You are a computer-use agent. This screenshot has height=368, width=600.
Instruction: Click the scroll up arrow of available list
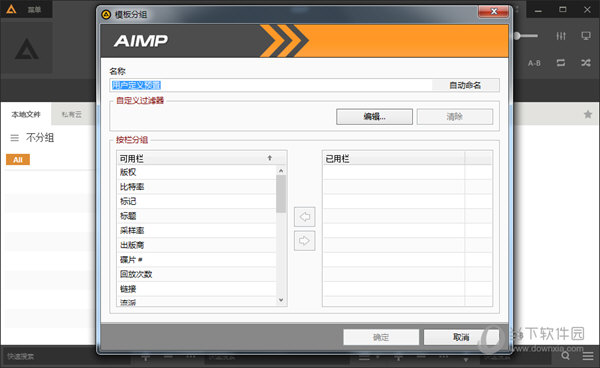[281, 171]
